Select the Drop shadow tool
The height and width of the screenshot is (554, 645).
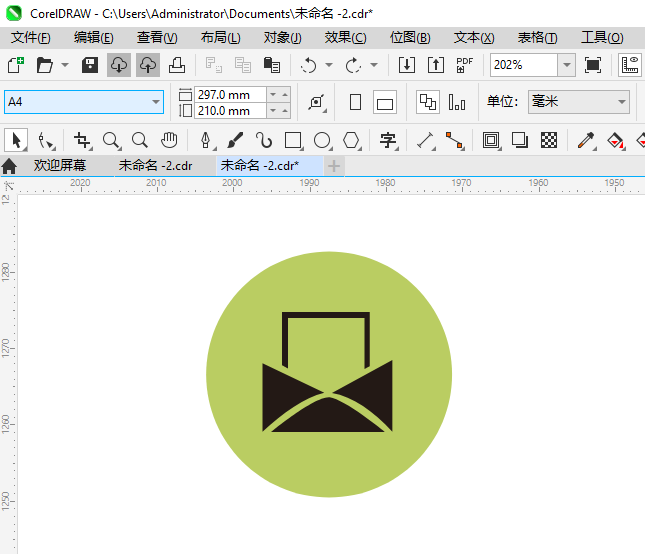point(520,141)
